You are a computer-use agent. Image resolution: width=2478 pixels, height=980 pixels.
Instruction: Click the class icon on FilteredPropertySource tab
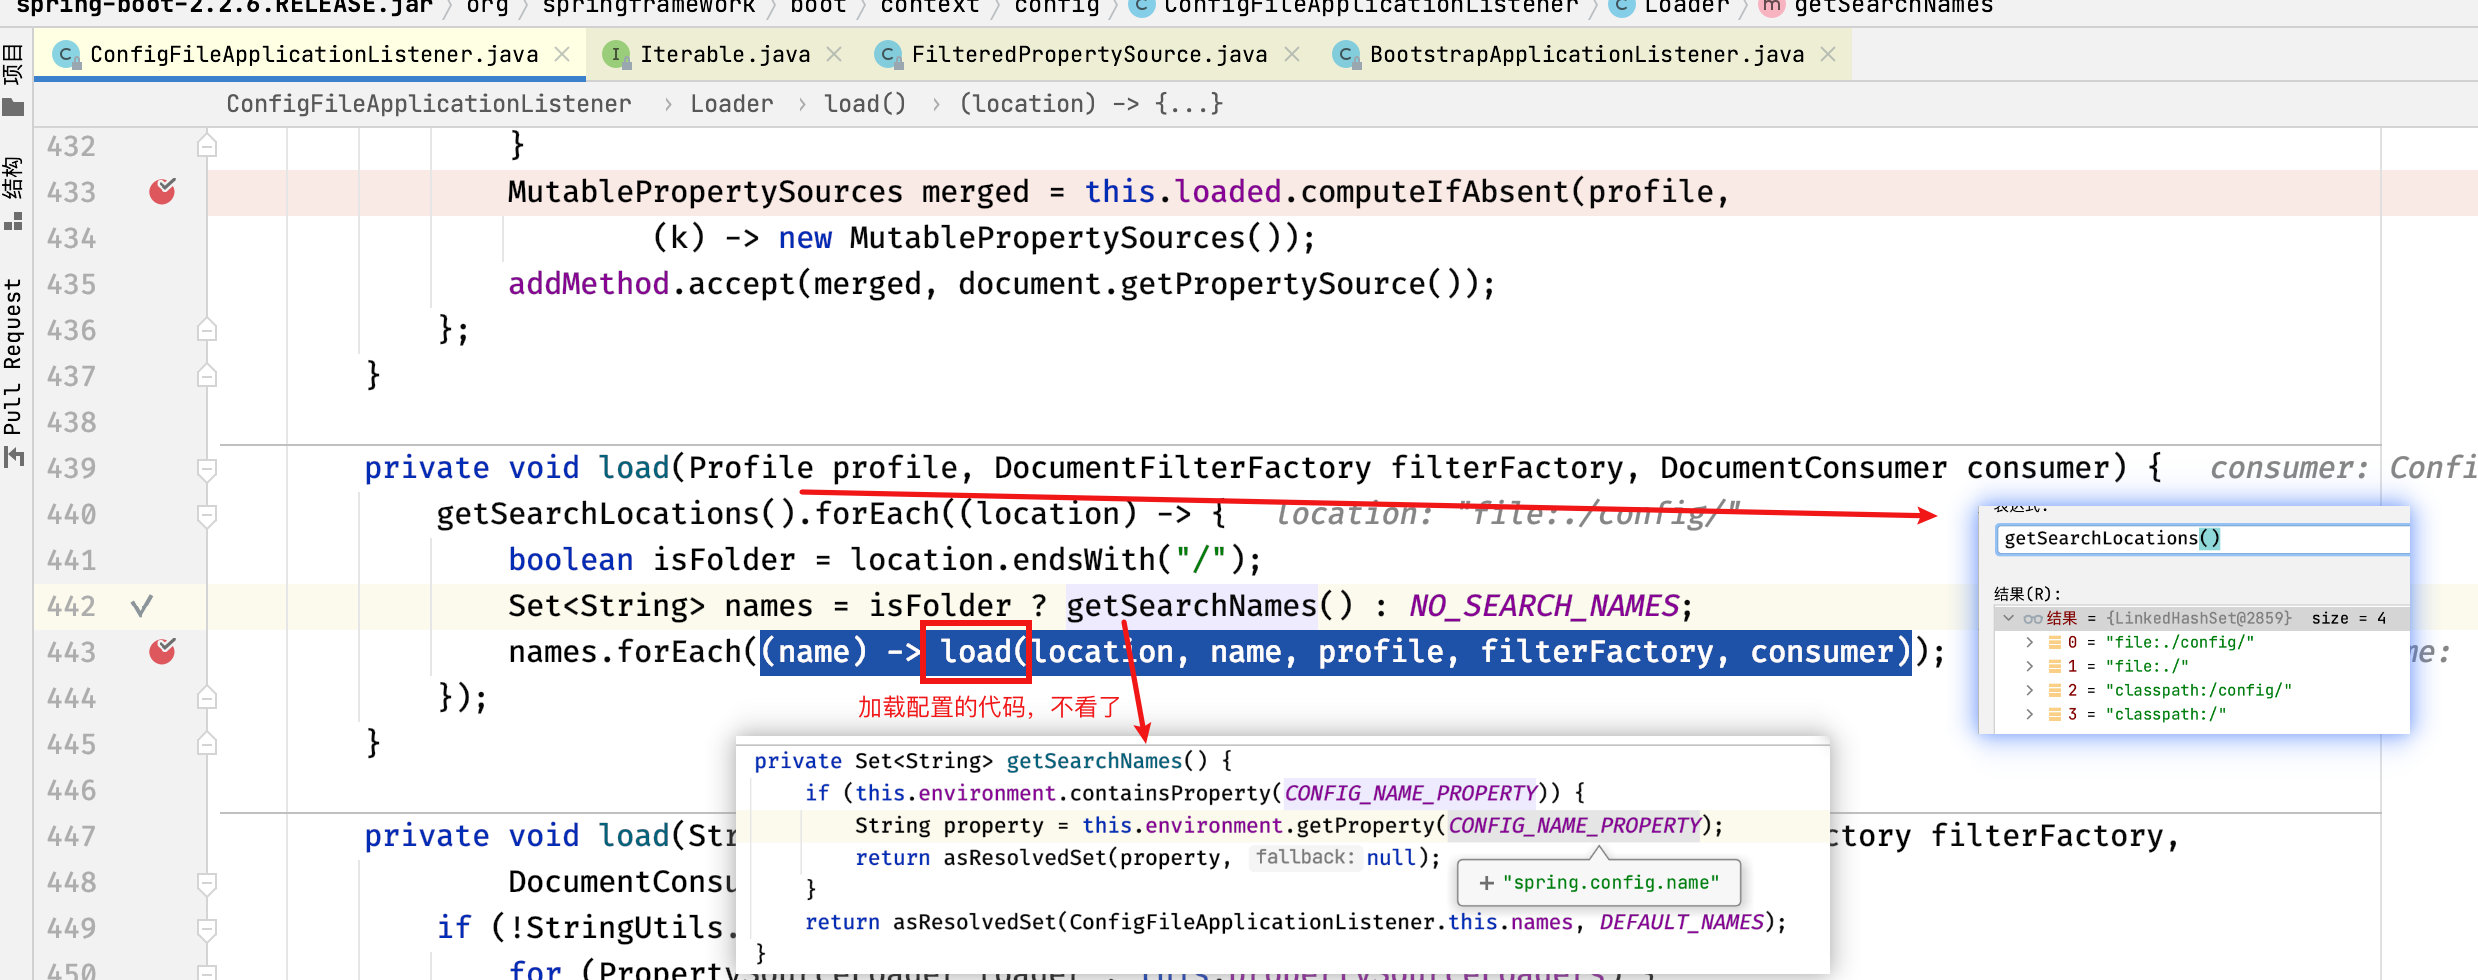click(887, 55)
